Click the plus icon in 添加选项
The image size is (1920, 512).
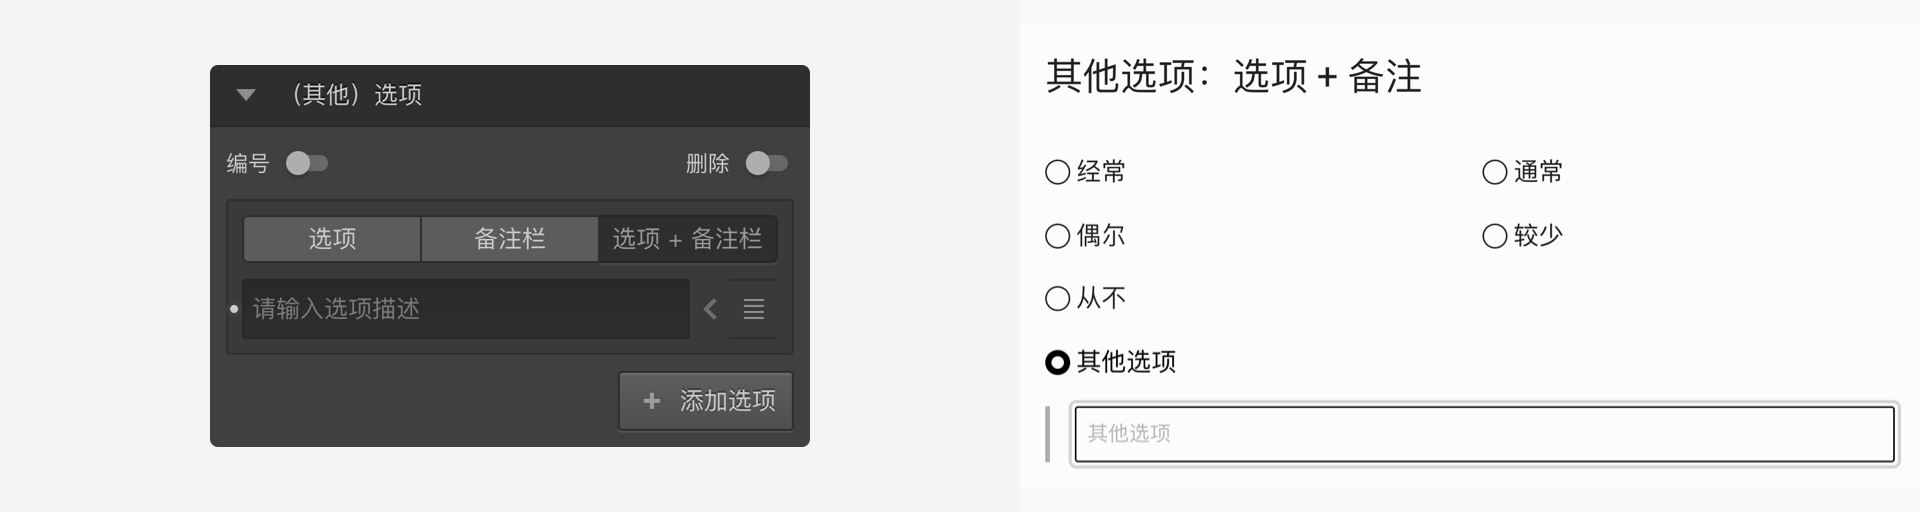coord(652,401)
